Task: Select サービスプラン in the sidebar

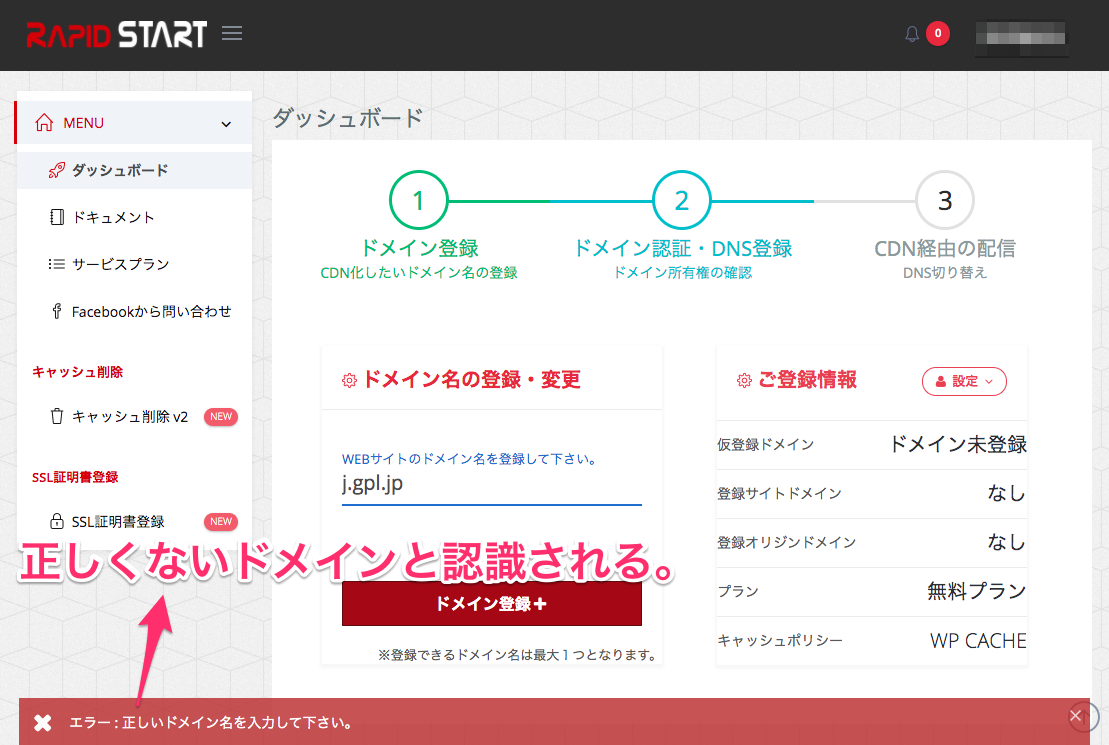Action: 120,264
